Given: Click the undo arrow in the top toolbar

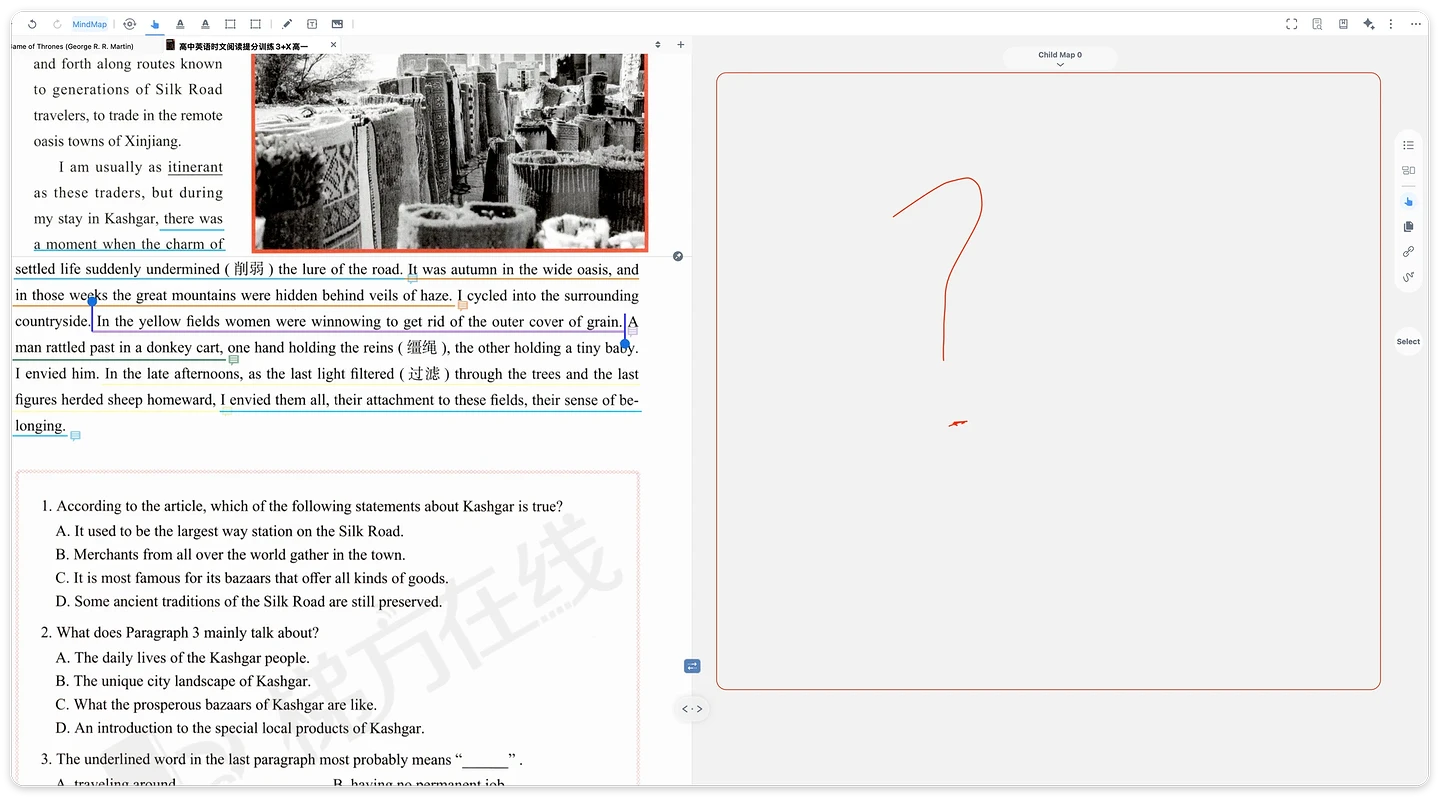Looking at the screenshot, I should pos(33,24).
